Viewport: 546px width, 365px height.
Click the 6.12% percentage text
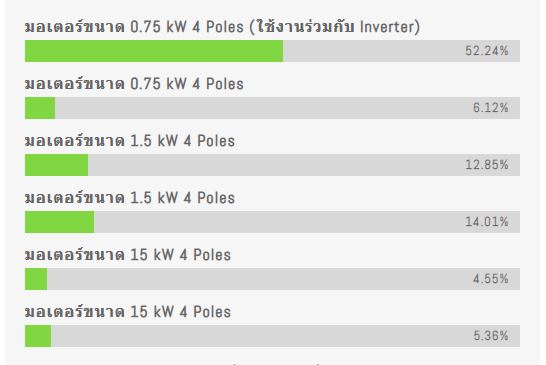click(490, 108)
